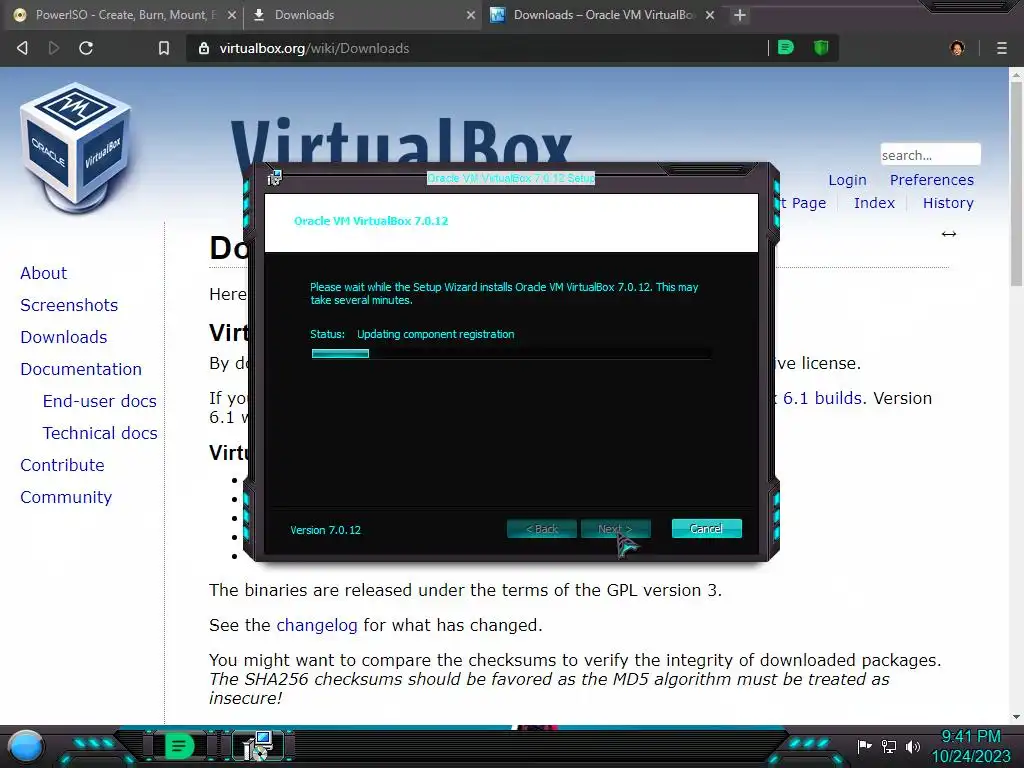1024x768 pixels.
Task: Click the Login link
Action: 848,180
